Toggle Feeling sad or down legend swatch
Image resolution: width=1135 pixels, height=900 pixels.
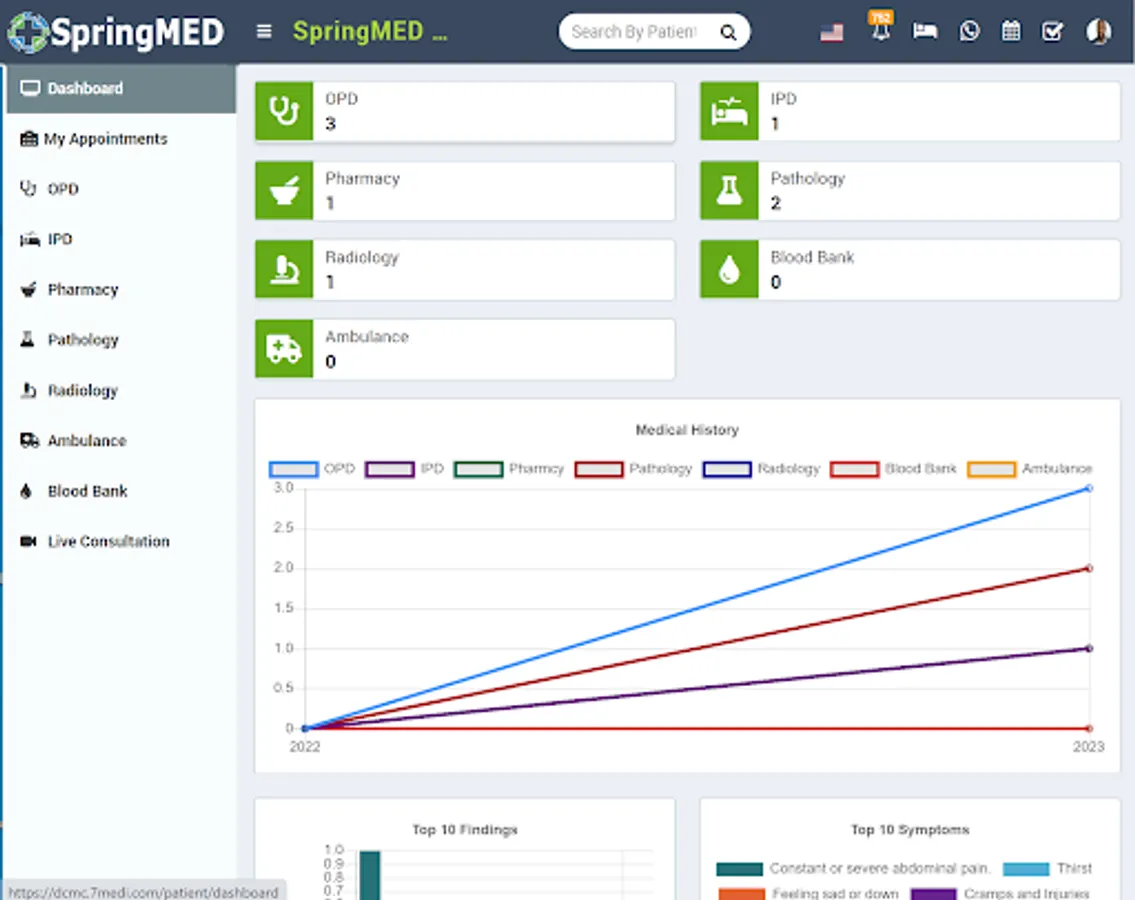(741, 894)
